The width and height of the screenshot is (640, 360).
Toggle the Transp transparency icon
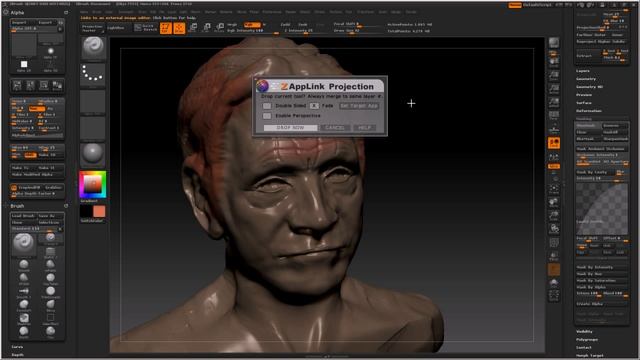coord(554,256)
